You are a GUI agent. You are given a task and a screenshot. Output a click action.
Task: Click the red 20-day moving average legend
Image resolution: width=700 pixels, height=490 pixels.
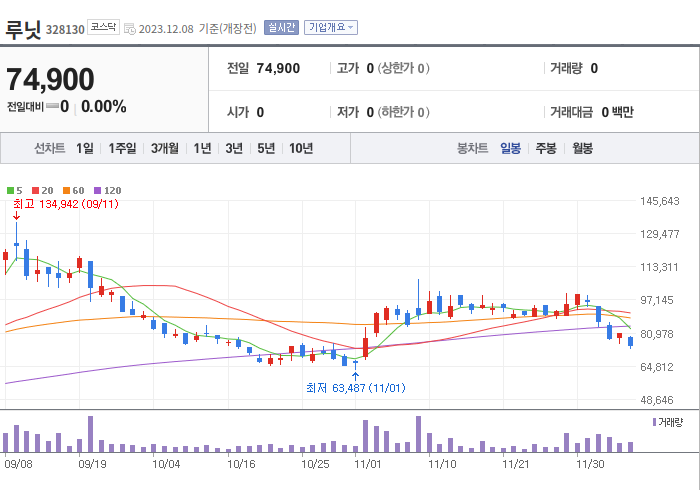pyautogui.click(x=42, y=191)
